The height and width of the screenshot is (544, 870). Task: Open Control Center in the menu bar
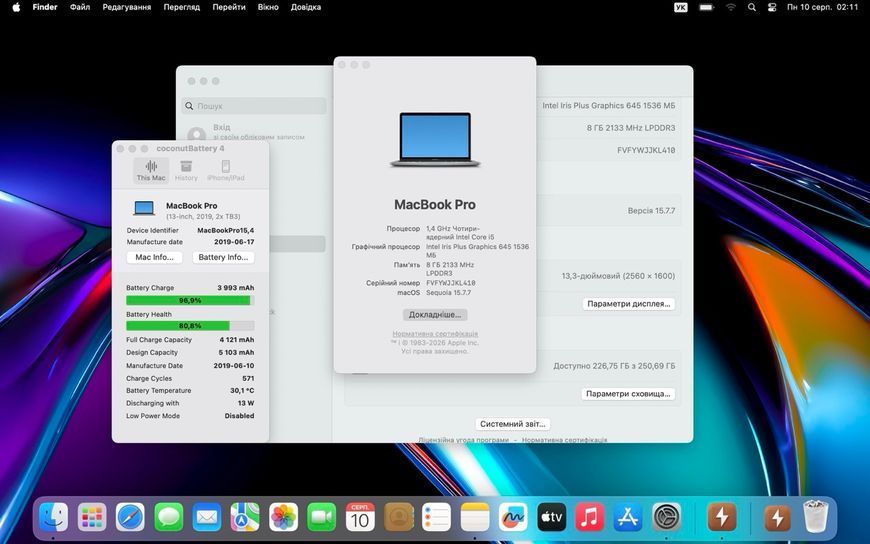pyautogui.click(x=772, y=7)
